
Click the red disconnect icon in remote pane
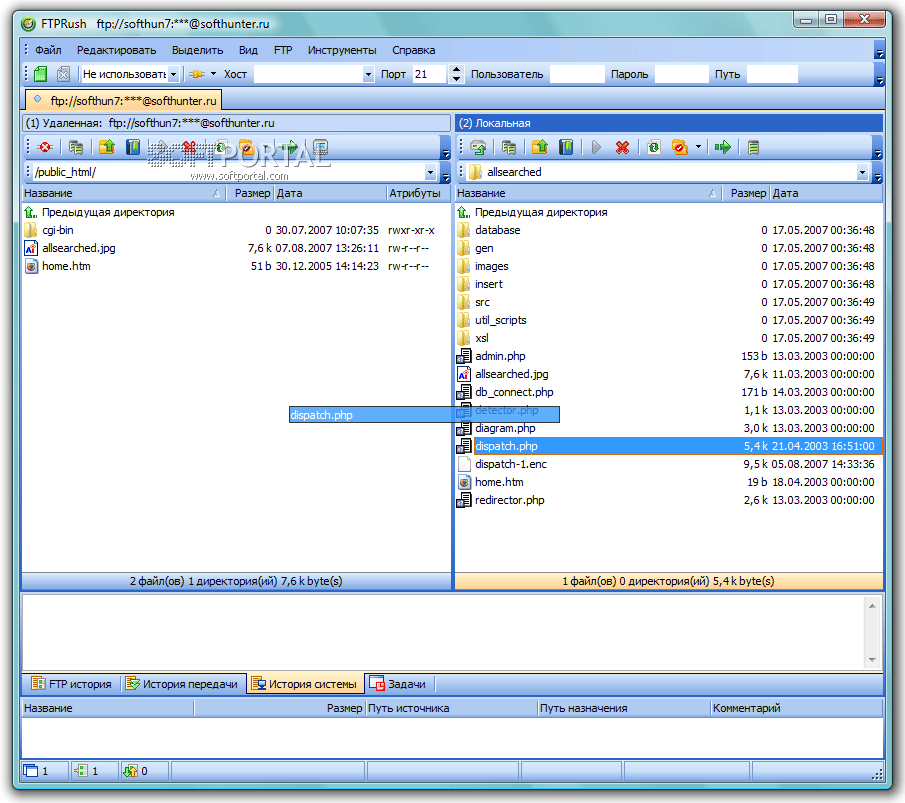pos(44,148)
